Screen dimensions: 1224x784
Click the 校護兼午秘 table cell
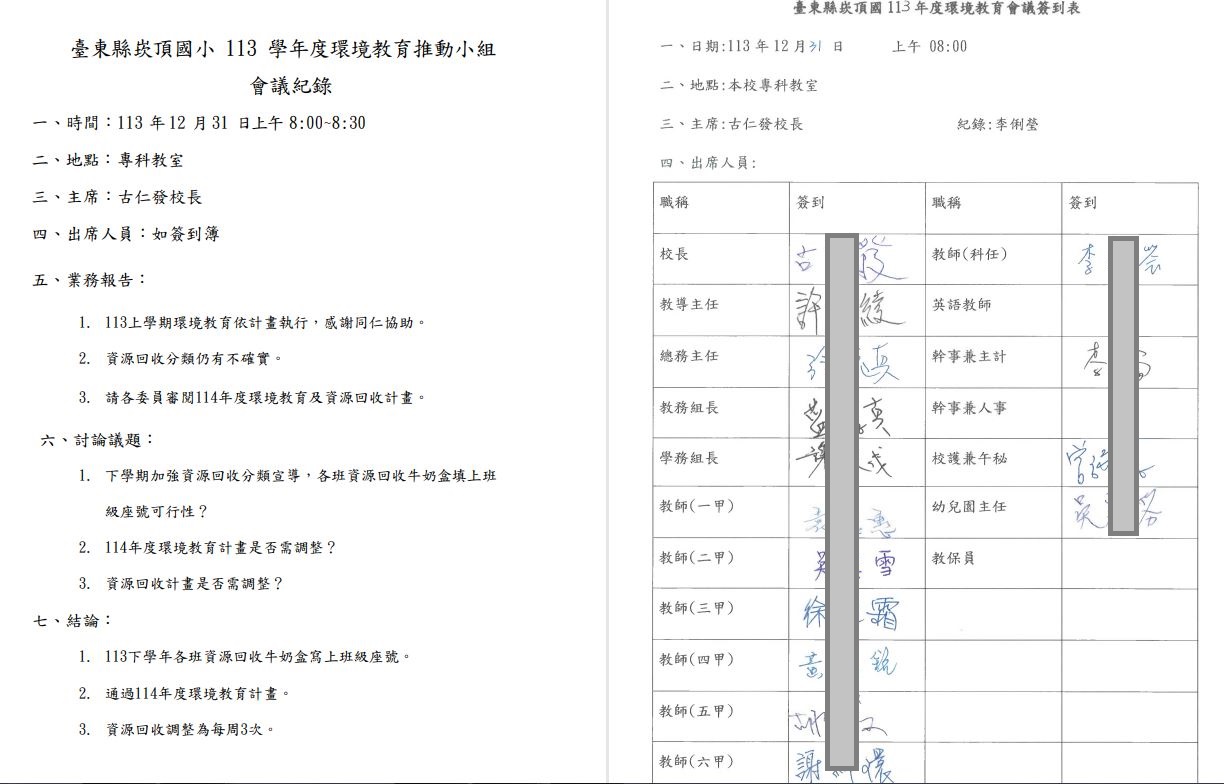[x=969, y=458]
